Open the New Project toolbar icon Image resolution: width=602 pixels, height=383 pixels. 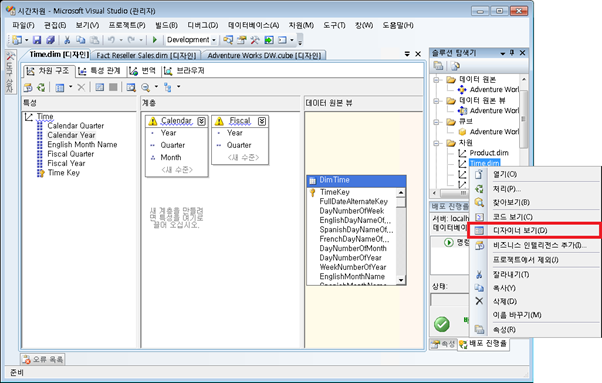tap(17, 40)
